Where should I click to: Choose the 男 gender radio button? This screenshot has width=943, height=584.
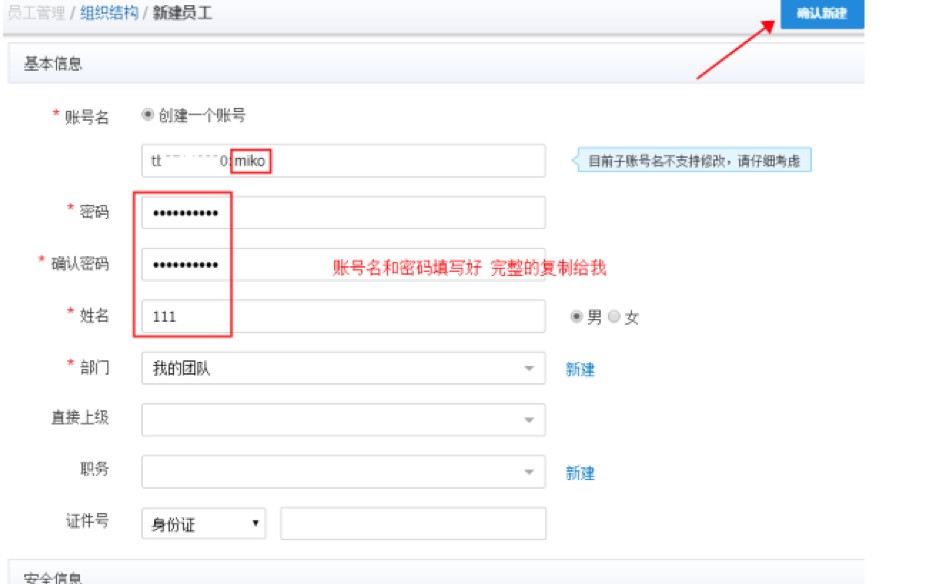click(576, 316)
